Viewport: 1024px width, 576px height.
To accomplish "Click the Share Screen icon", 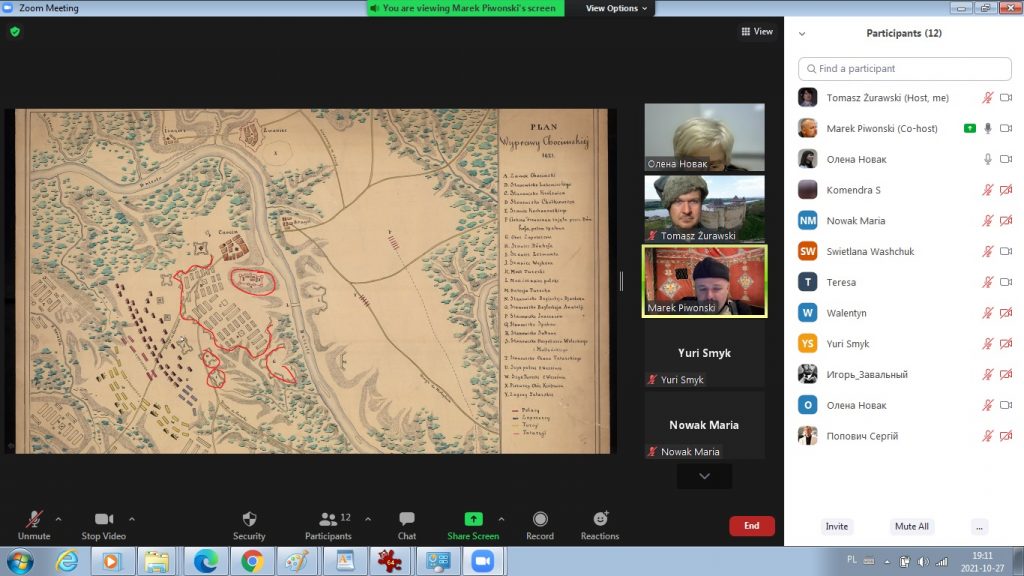I will (x=473, y=520).
